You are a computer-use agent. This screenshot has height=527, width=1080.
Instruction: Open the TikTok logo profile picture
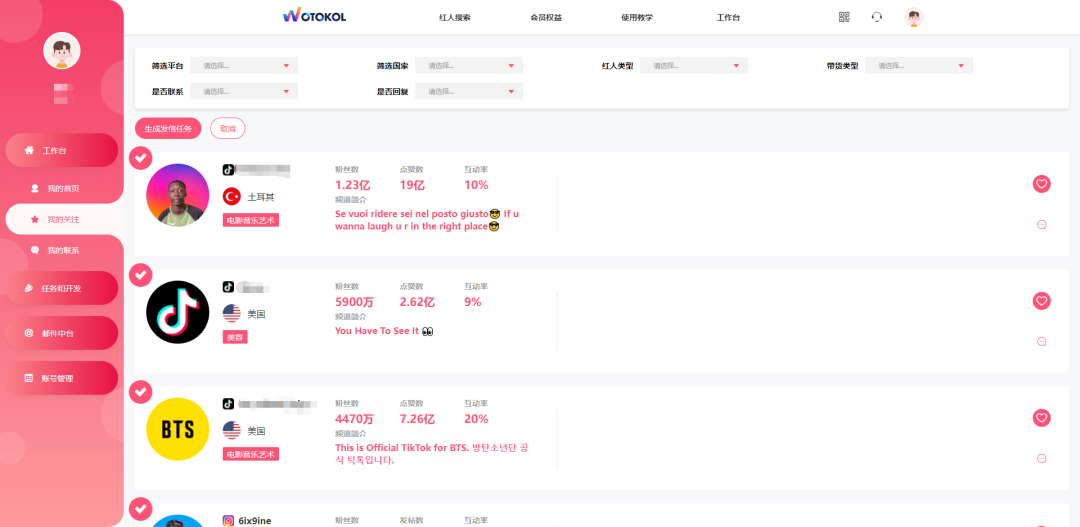tap(178, 312)
